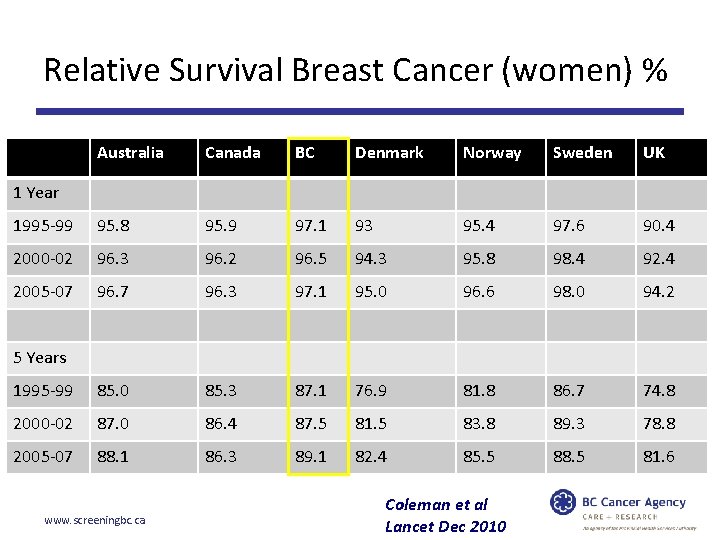Image resolution: width=720 pixels, height=540 pixels.
Task: Click the Canada column header
Action: [x=232, y=153]
